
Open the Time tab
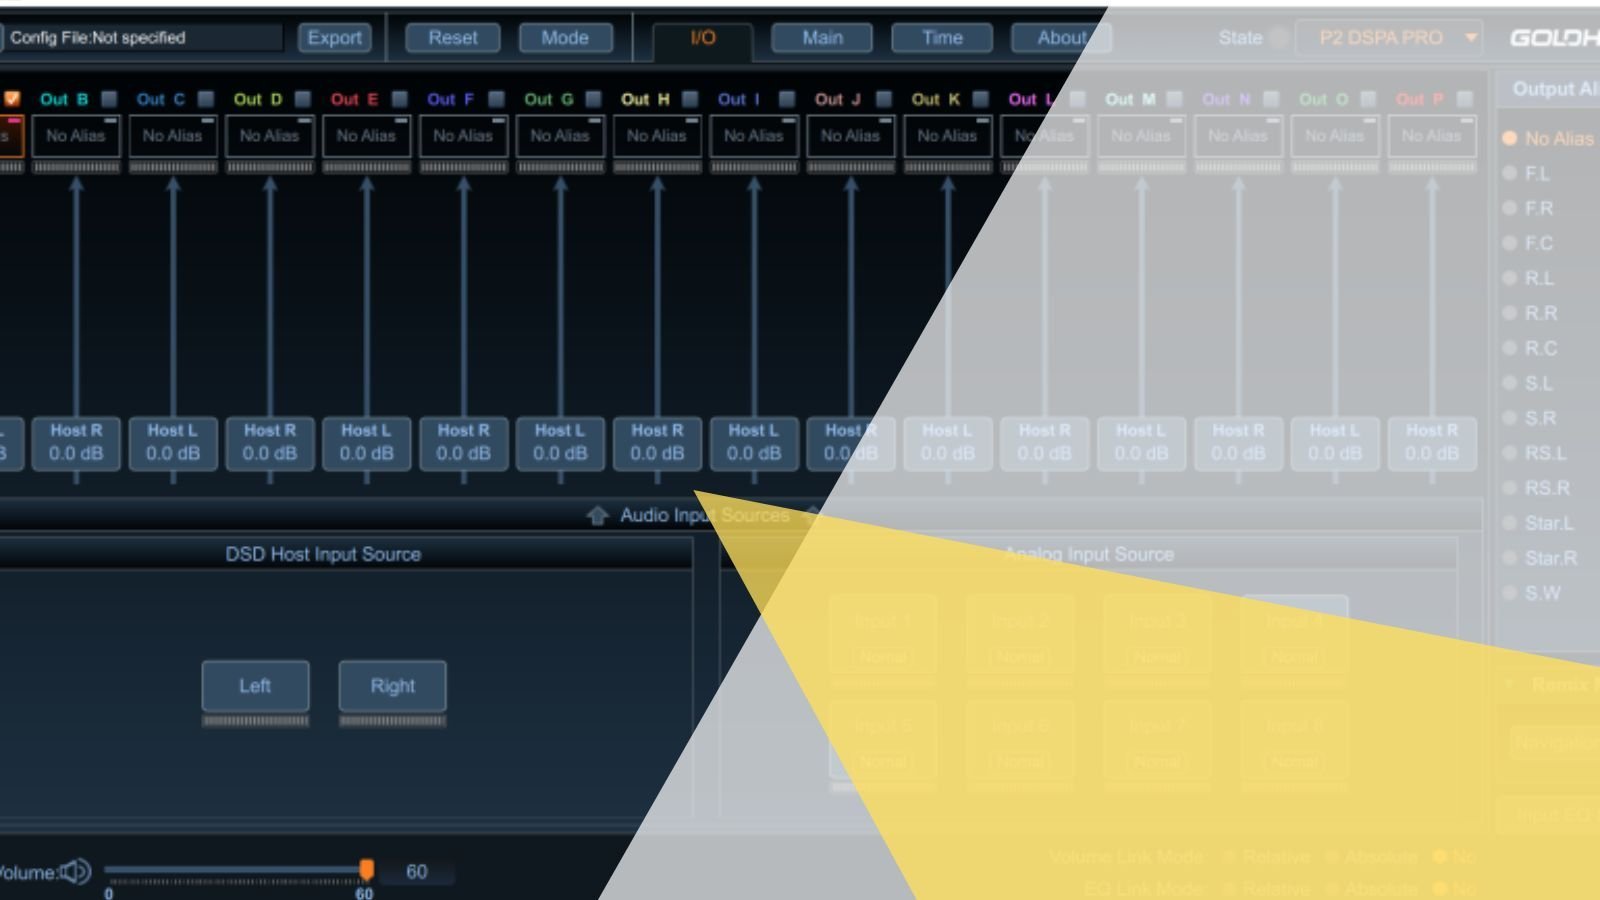click(942, 38)
